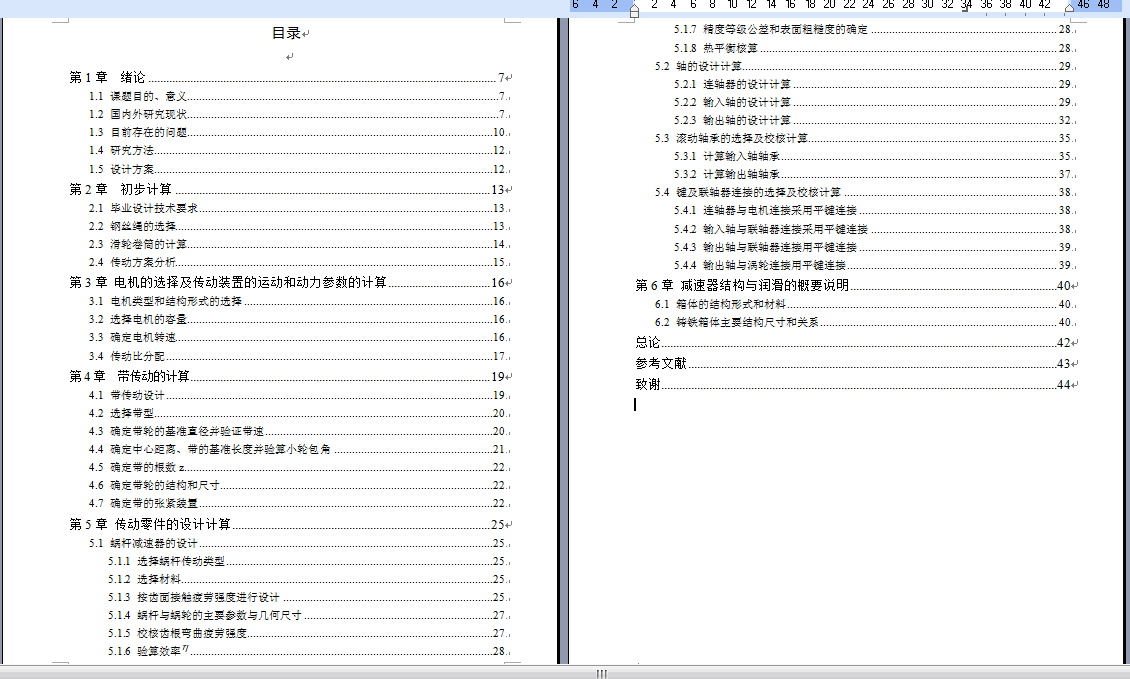Click the hanging indent marker on the ruler

coord(634,8)
